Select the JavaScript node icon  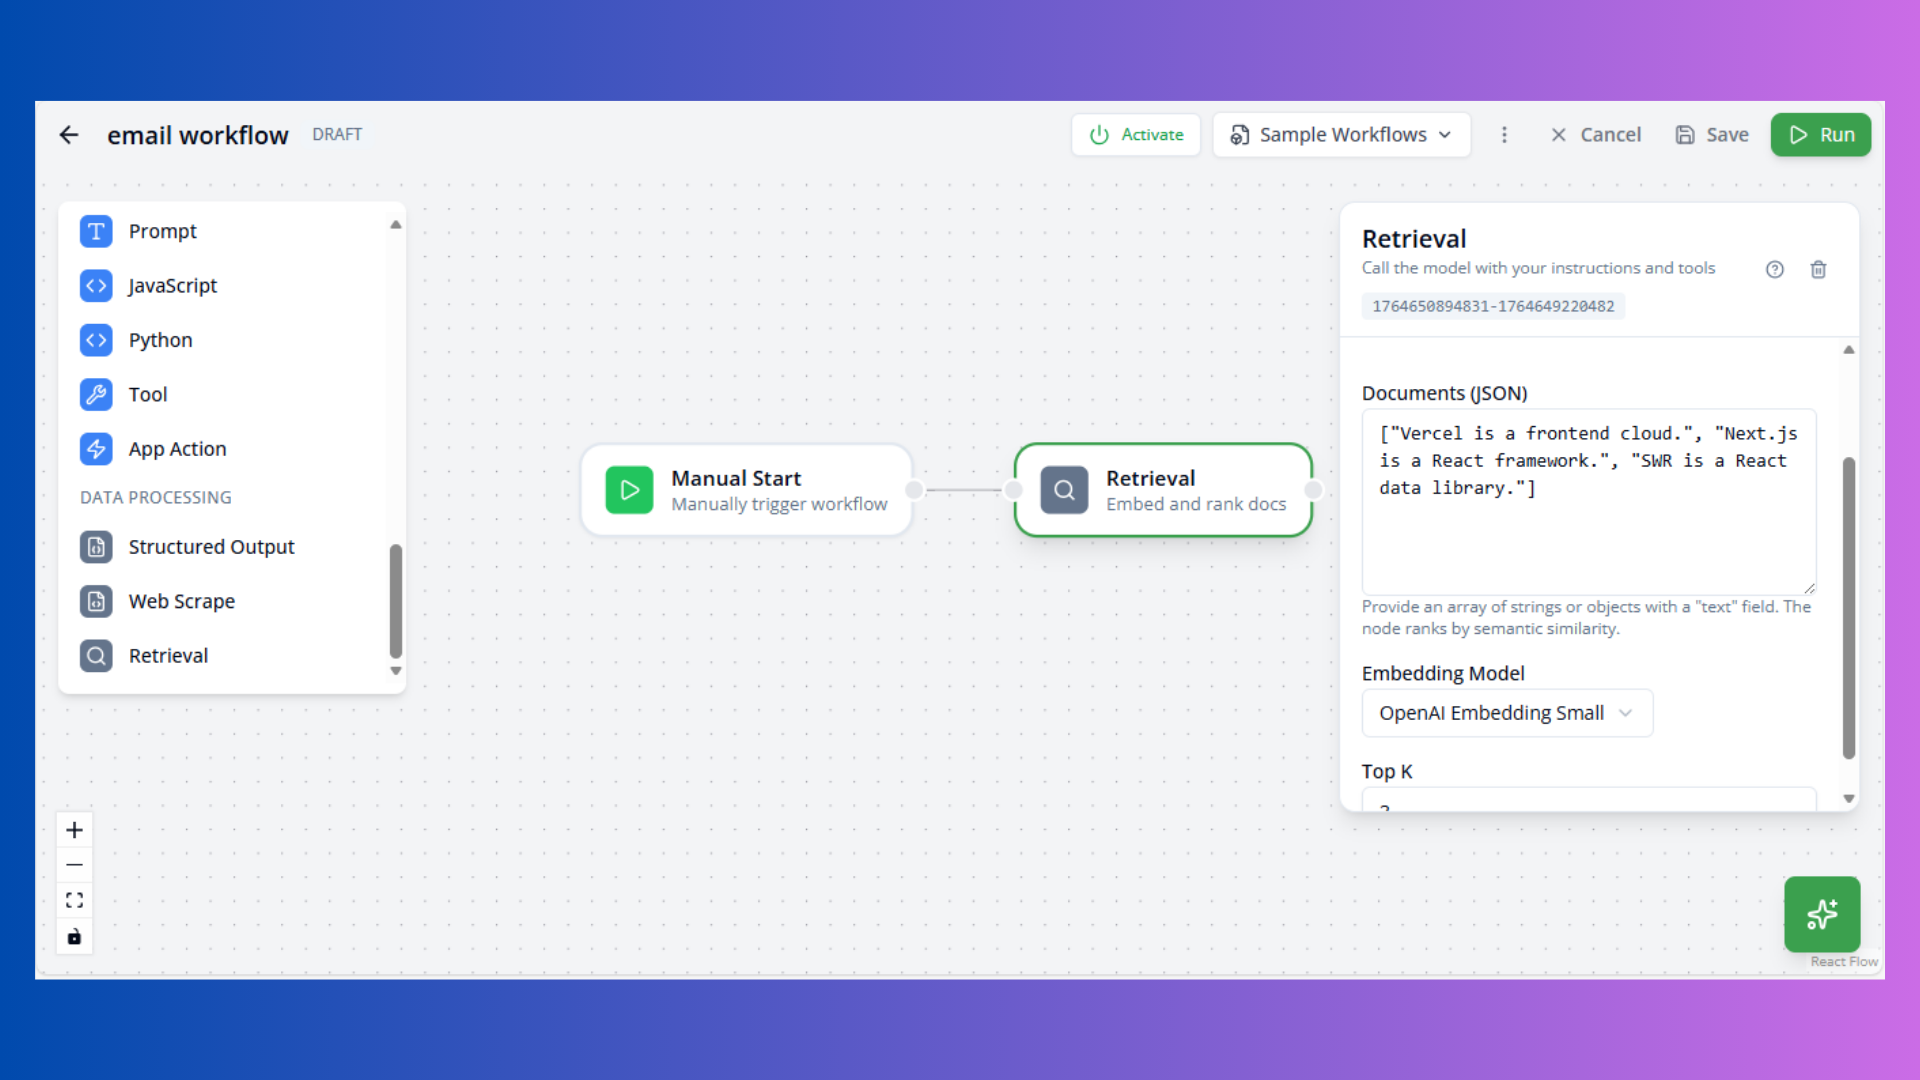coord(96,286)
